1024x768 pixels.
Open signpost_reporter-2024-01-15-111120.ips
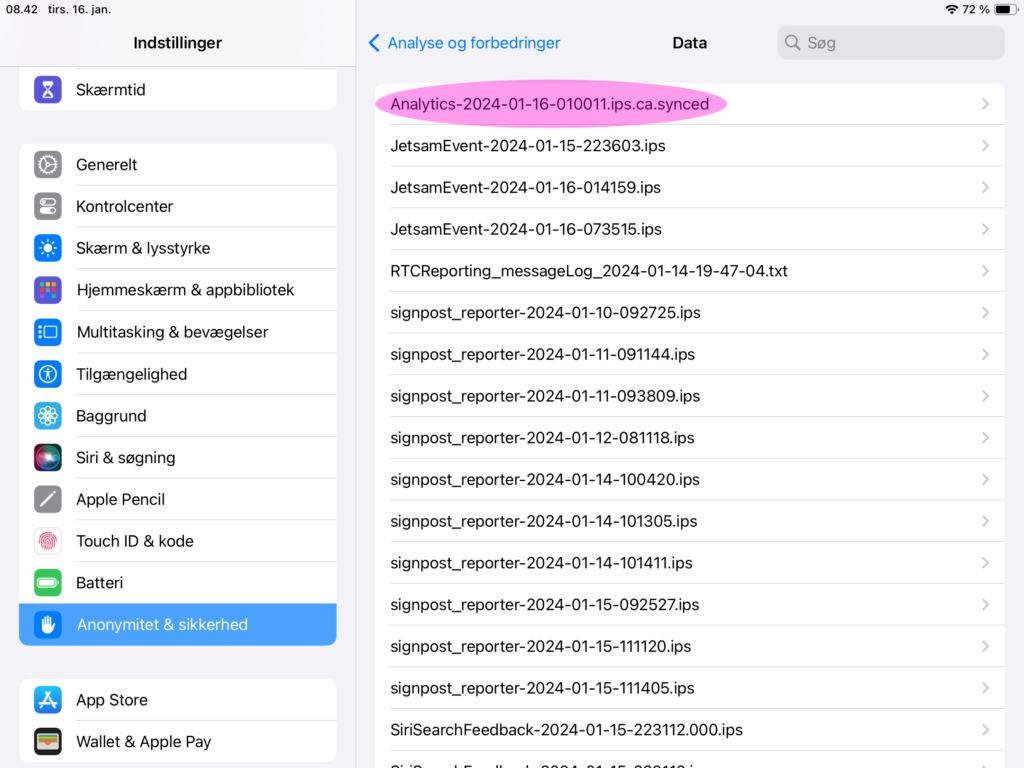(x=690, y=647)
